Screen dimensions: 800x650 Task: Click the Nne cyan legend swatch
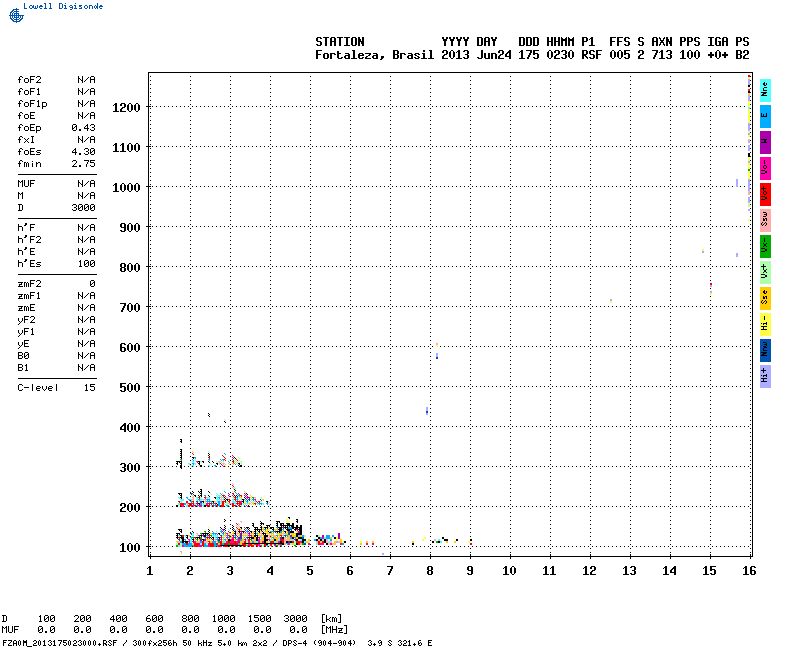pos(765,90)
